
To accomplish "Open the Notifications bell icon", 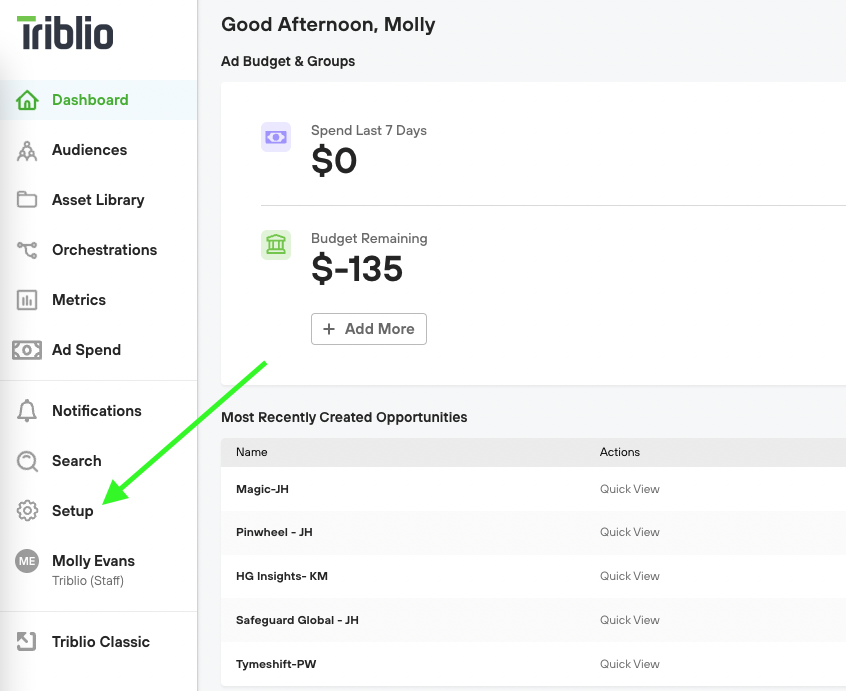I will point(28,411).
